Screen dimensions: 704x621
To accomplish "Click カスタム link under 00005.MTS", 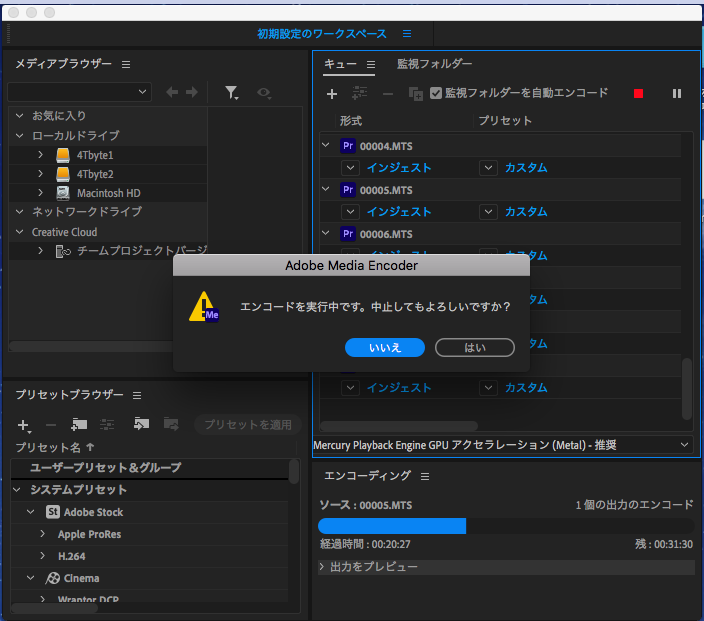I will click(526, 212).
